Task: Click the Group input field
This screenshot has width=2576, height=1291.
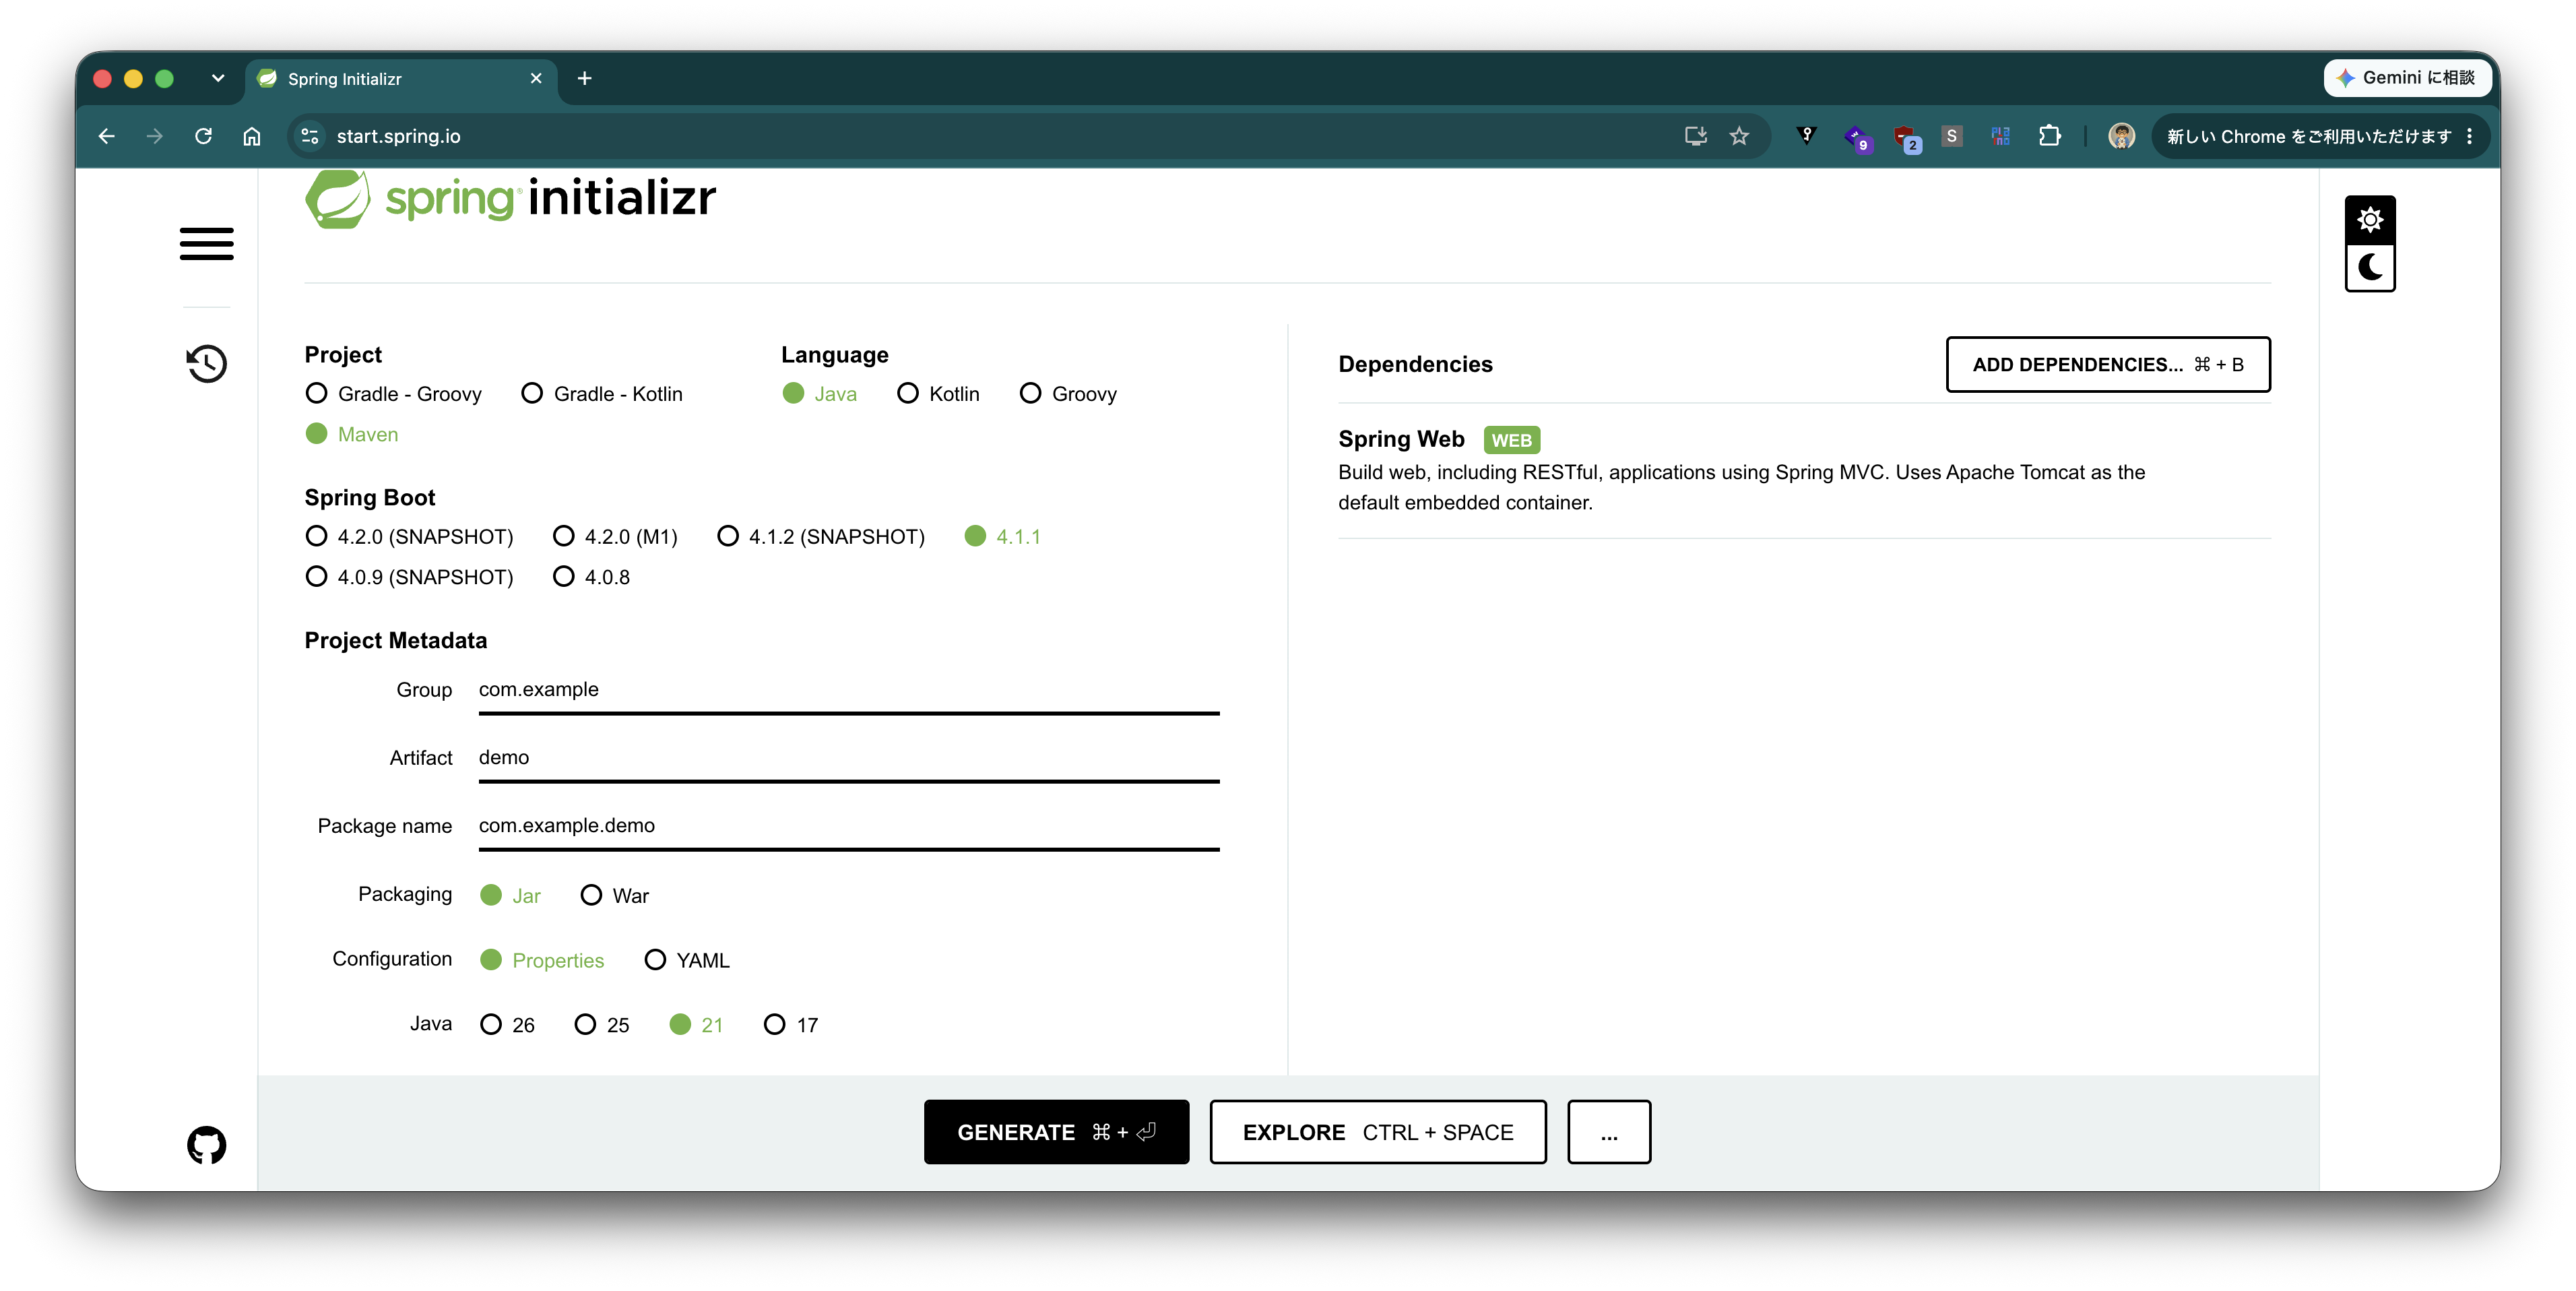Action: pos(849,691)
